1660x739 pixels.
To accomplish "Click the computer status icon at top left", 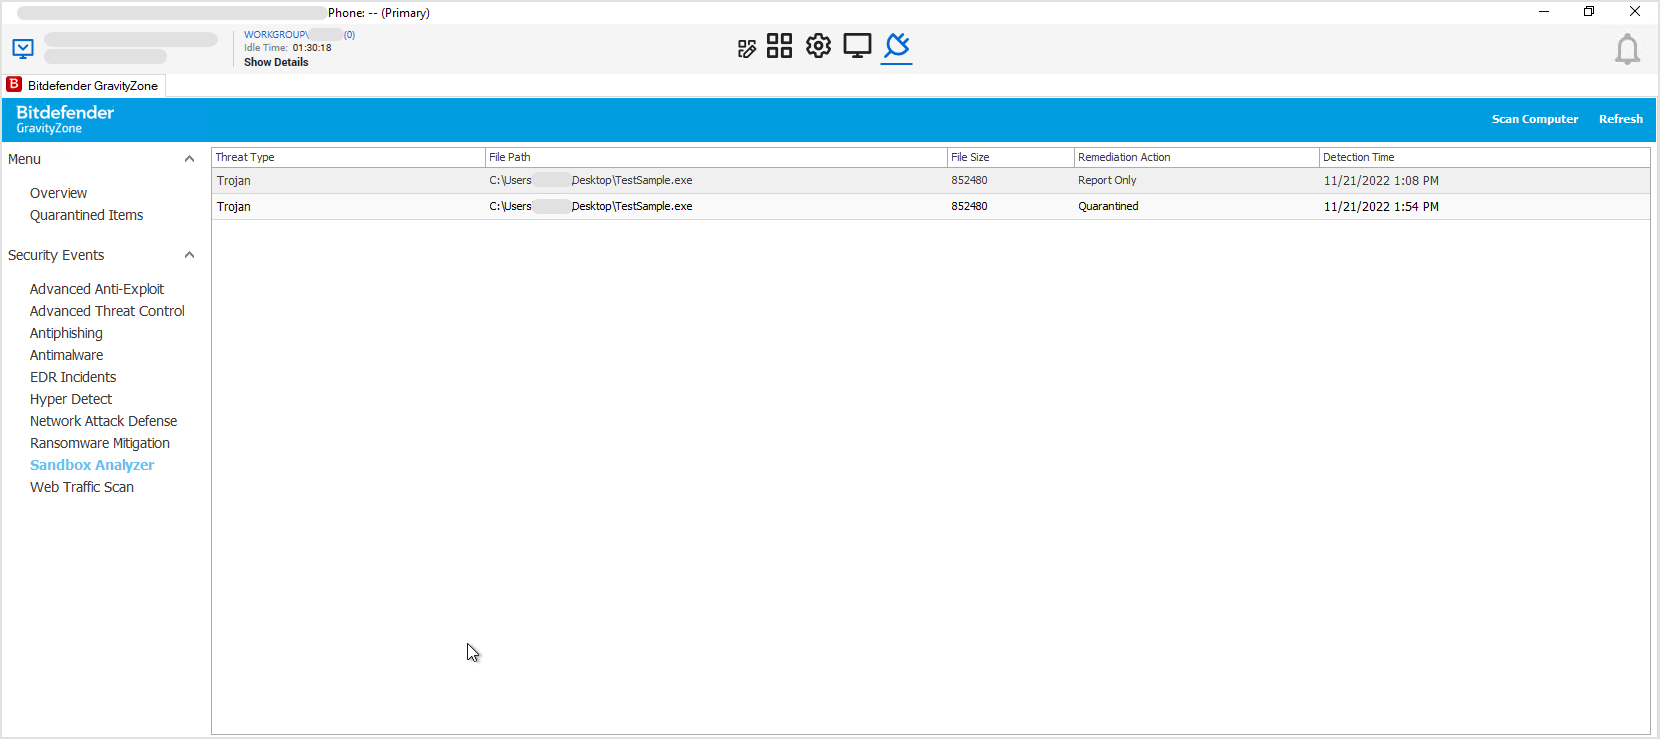I will [x=23, y=48].
